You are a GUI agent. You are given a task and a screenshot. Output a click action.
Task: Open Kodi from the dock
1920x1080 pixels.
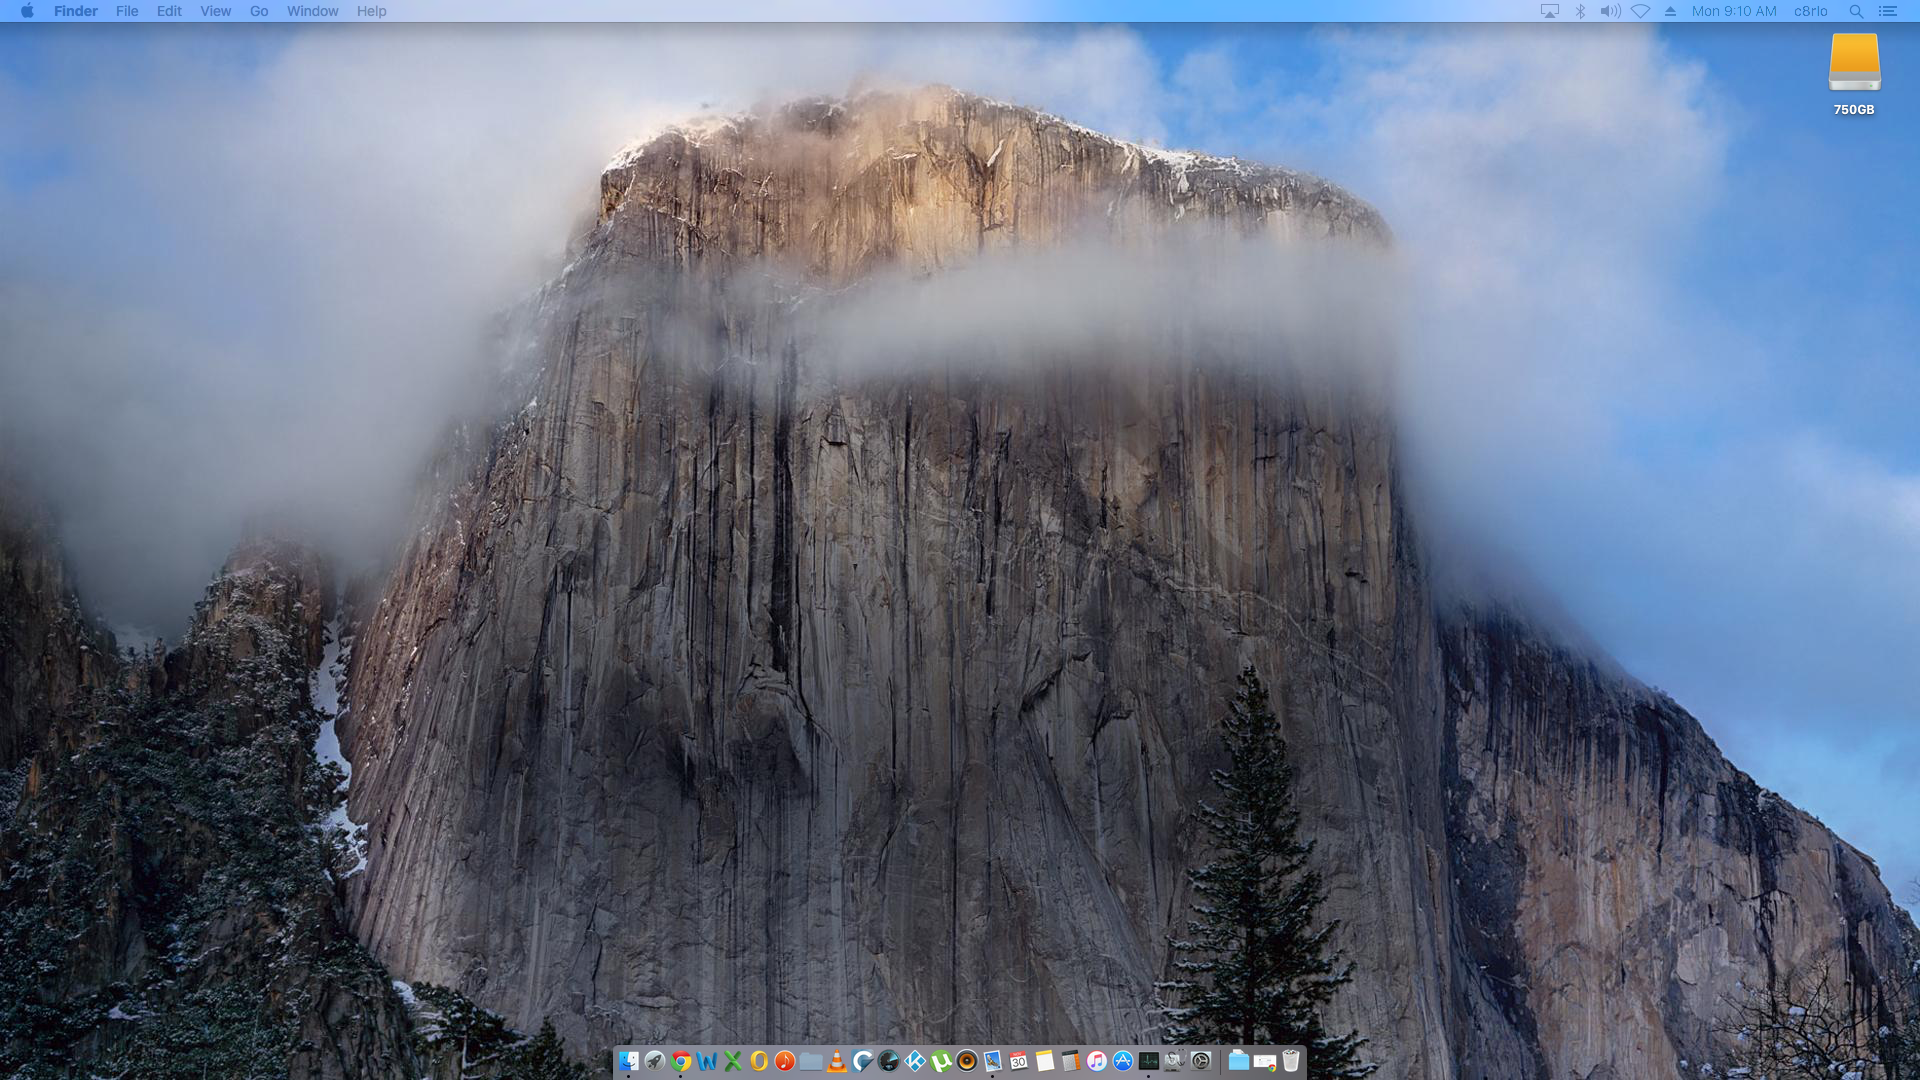pyautogui.click(x=915, y=1061)
